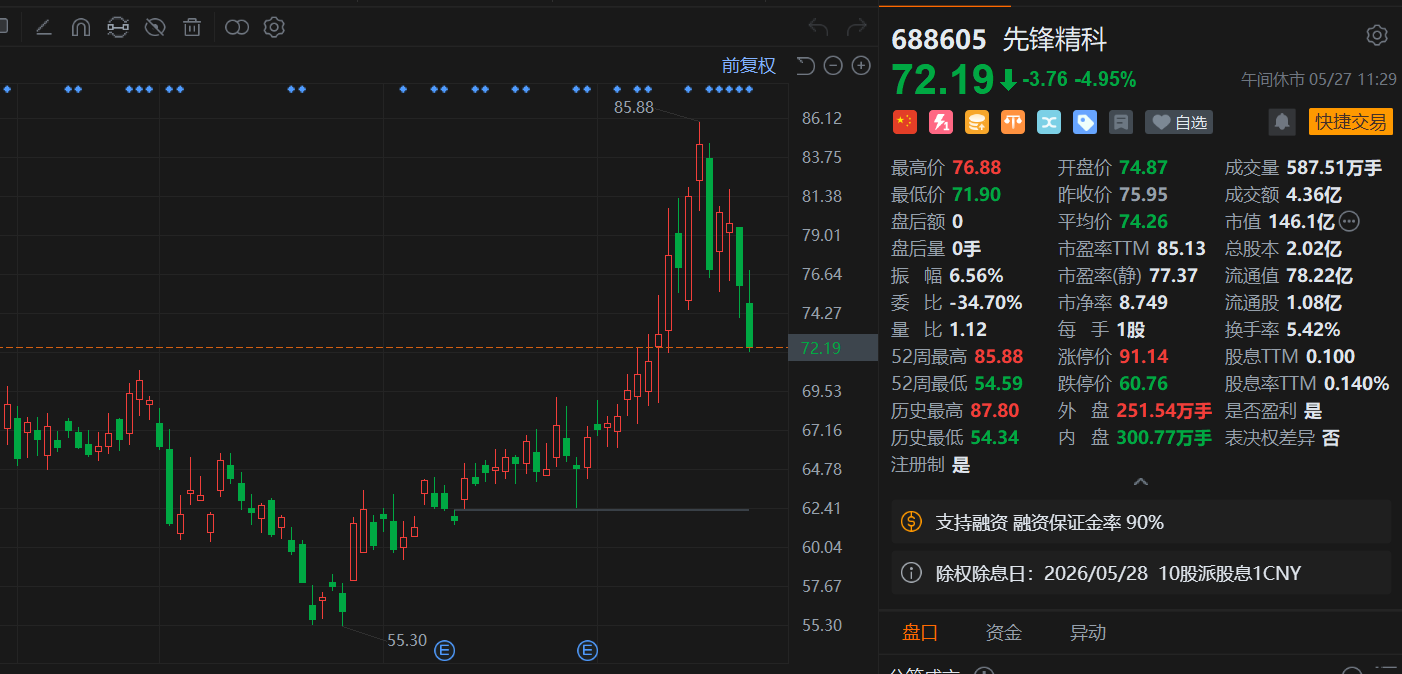Toggle 自选 watchlist favorite
1402x674 pixels.
point(1179,122)
